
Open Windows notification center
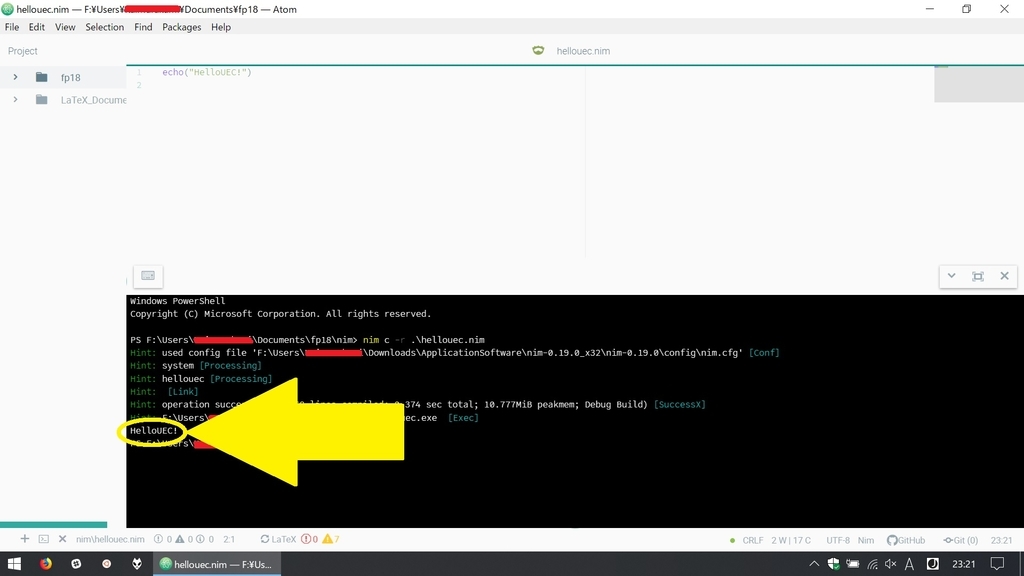tap(997, 564)
